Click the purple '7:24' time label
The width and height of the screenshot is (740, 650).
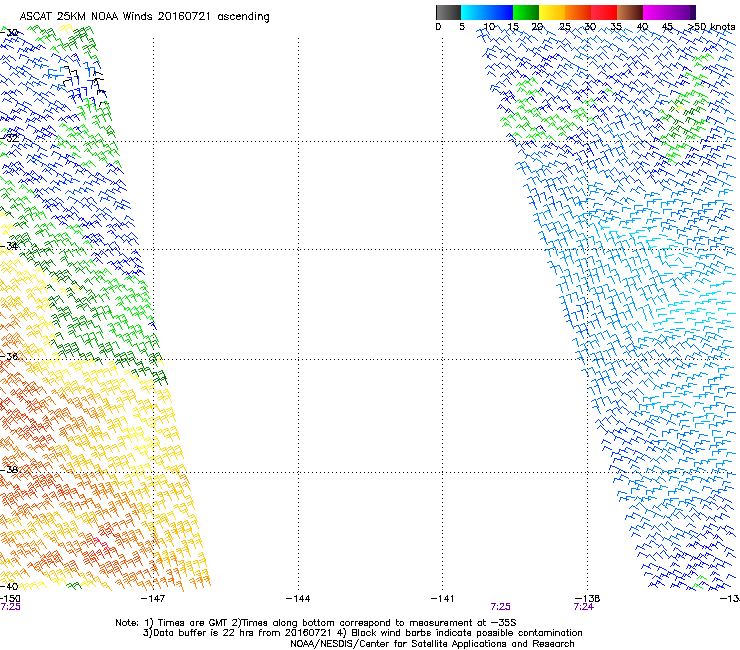pos(583,607)
